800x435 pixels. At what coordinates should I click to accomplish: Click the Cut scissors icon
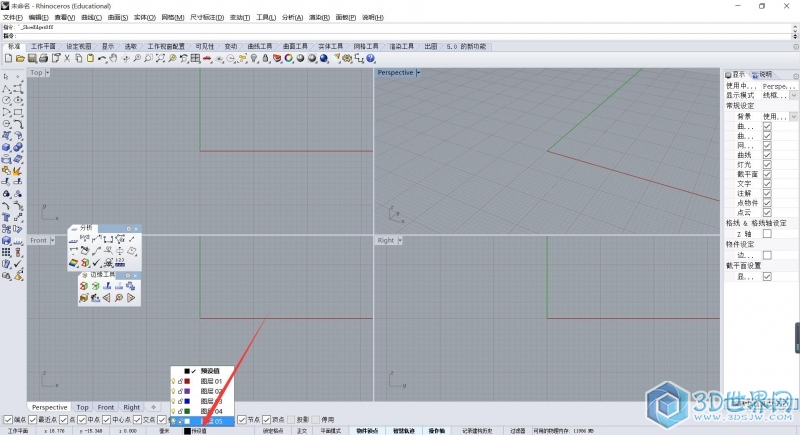pos(65,59)
